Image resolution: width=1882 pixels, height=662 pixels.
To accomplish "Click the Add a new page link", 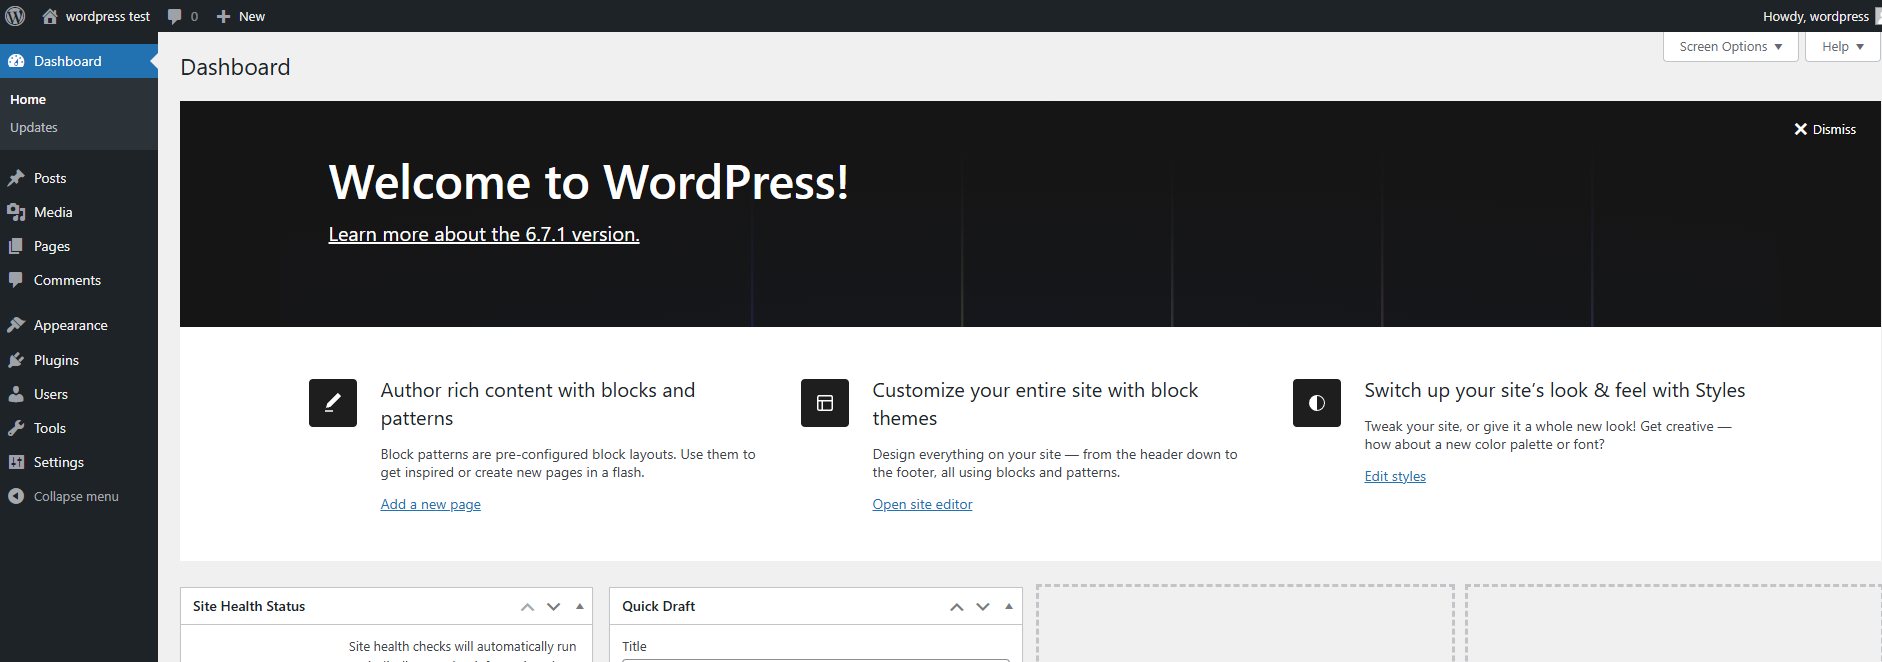I will (431, 504).
